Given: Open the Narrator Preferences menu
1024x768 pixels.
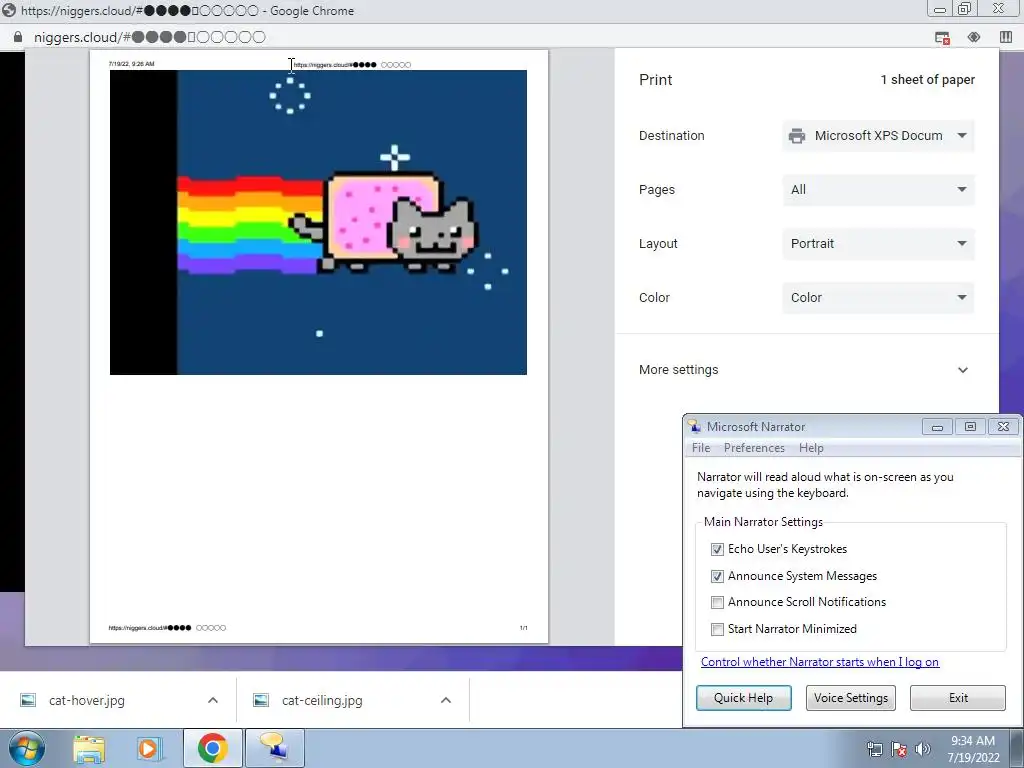Looking at the screenshot, I should [x=754, y=448].
